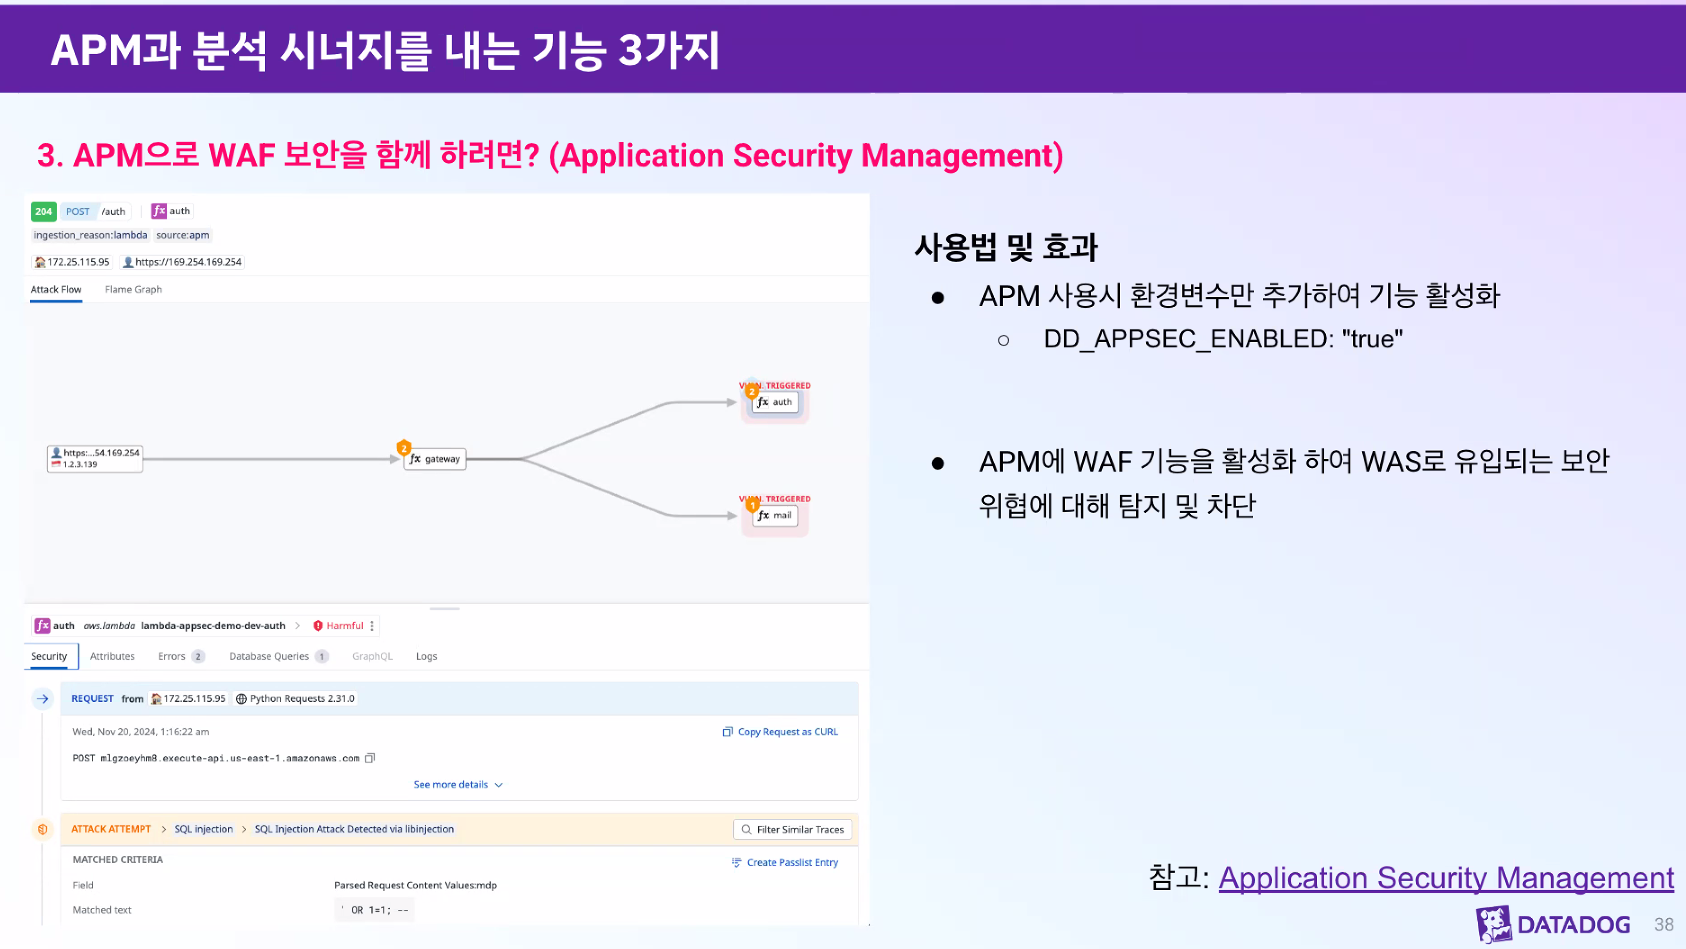Click Filter Similar Traces button

793,829
